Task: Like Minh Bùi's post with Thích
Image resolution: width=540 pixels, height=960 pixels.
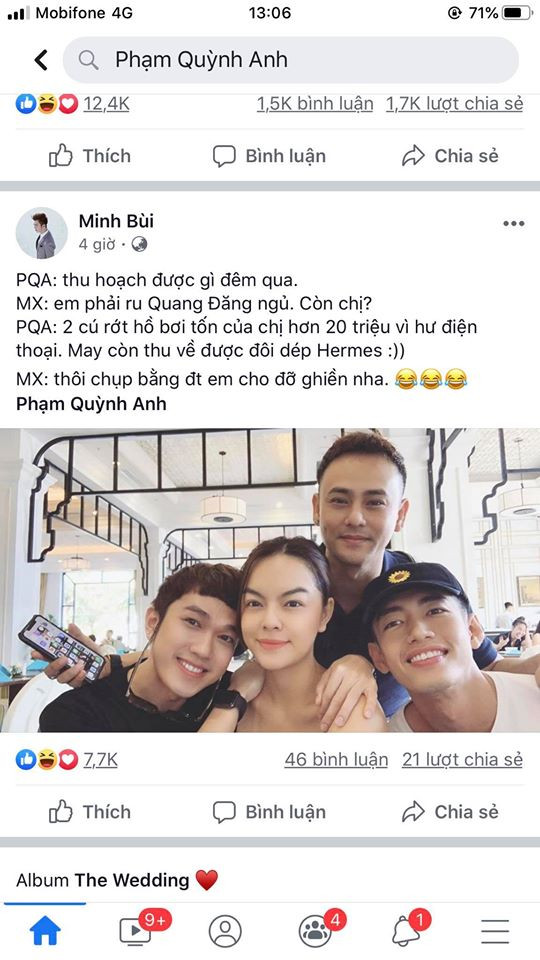Action: pyautogui.click(x=89, y=812)
